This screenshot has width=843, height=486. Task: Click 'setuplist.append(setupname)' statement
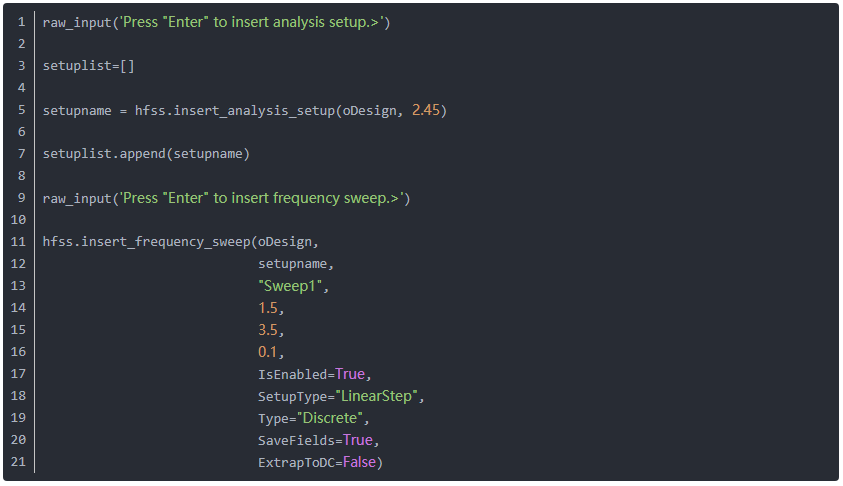coord(145,154)
